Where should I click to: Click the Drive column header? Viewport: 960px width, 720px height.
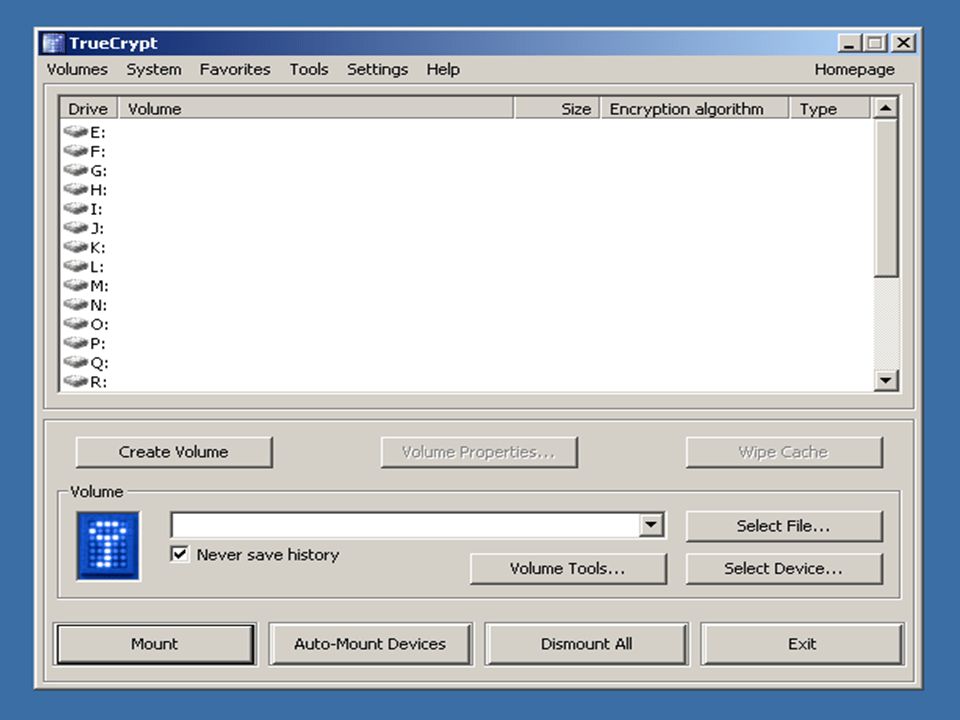pos(88,108)
